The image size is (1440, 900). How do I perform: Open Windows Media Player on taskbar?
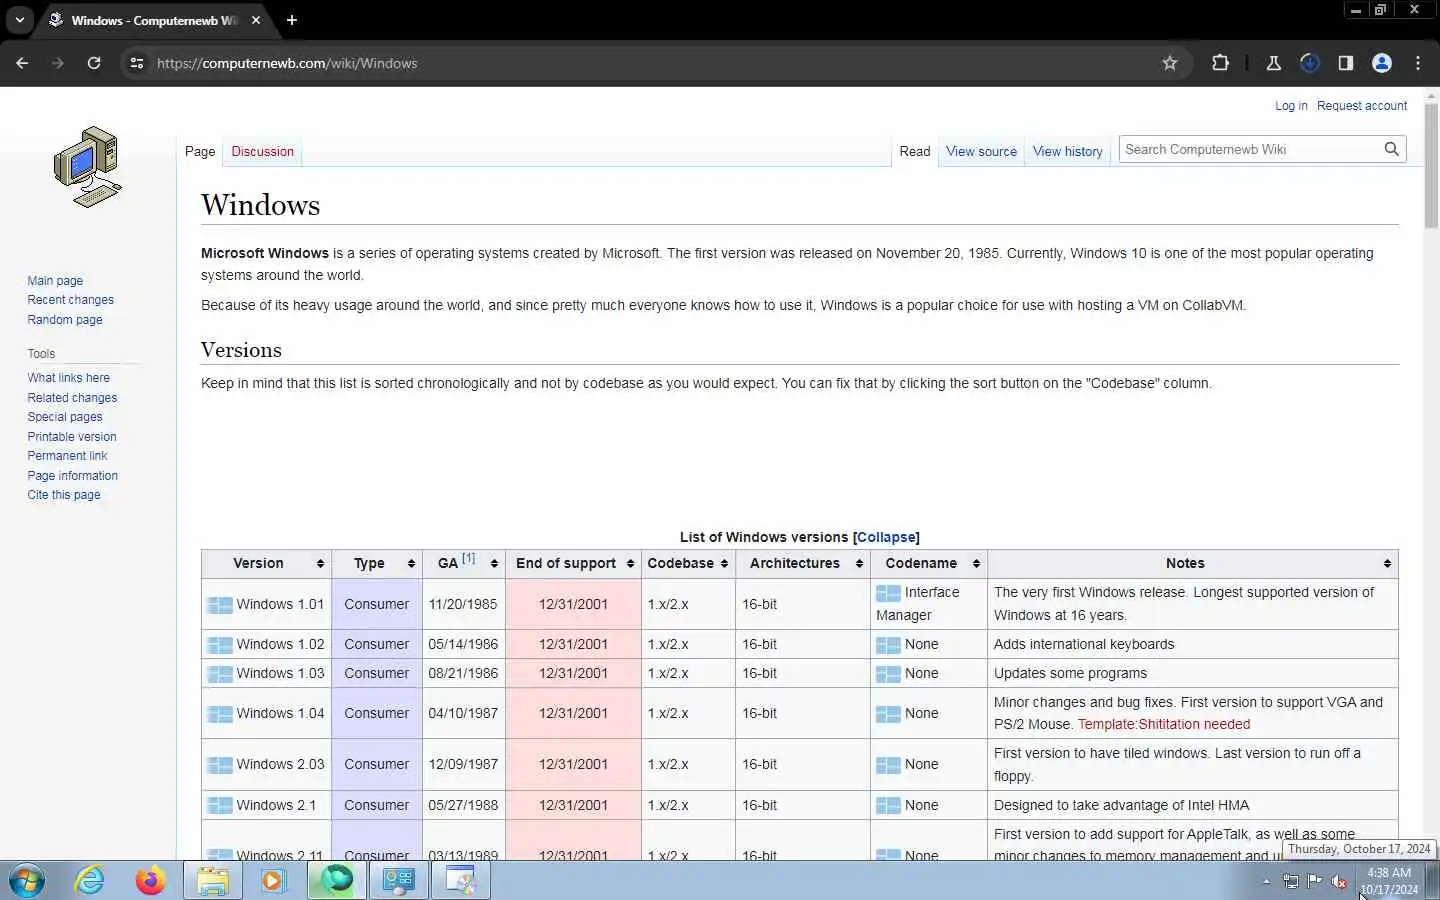273,881
